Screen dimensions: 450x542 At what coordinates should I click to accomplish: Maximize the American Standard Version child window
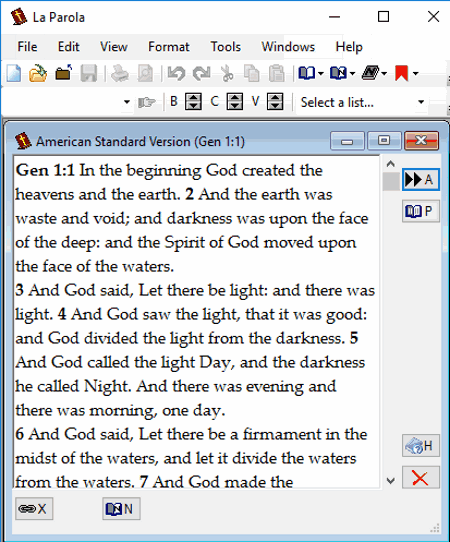[384, 141]
